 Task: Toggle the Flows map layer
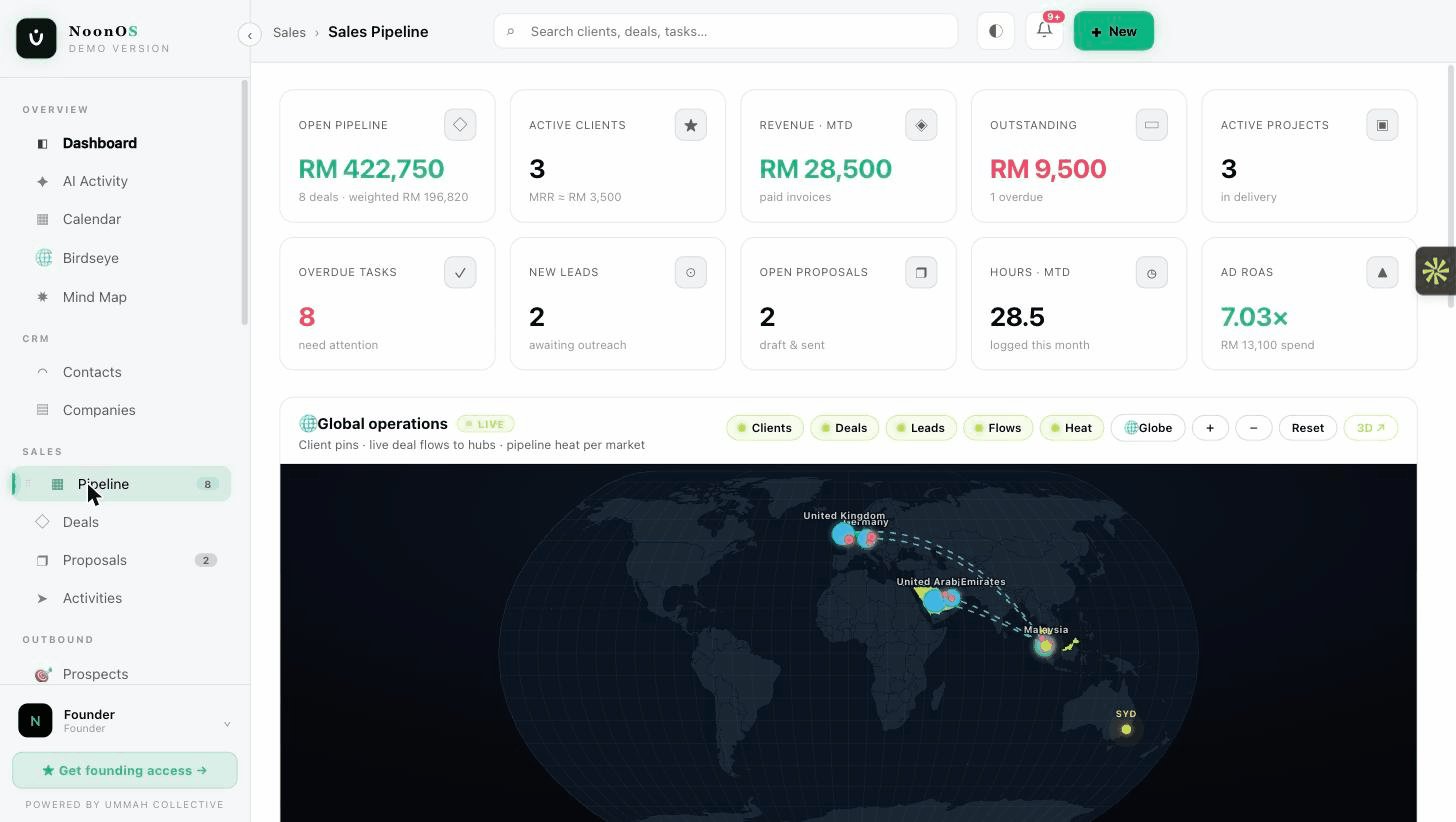click(x=998, y=428)
